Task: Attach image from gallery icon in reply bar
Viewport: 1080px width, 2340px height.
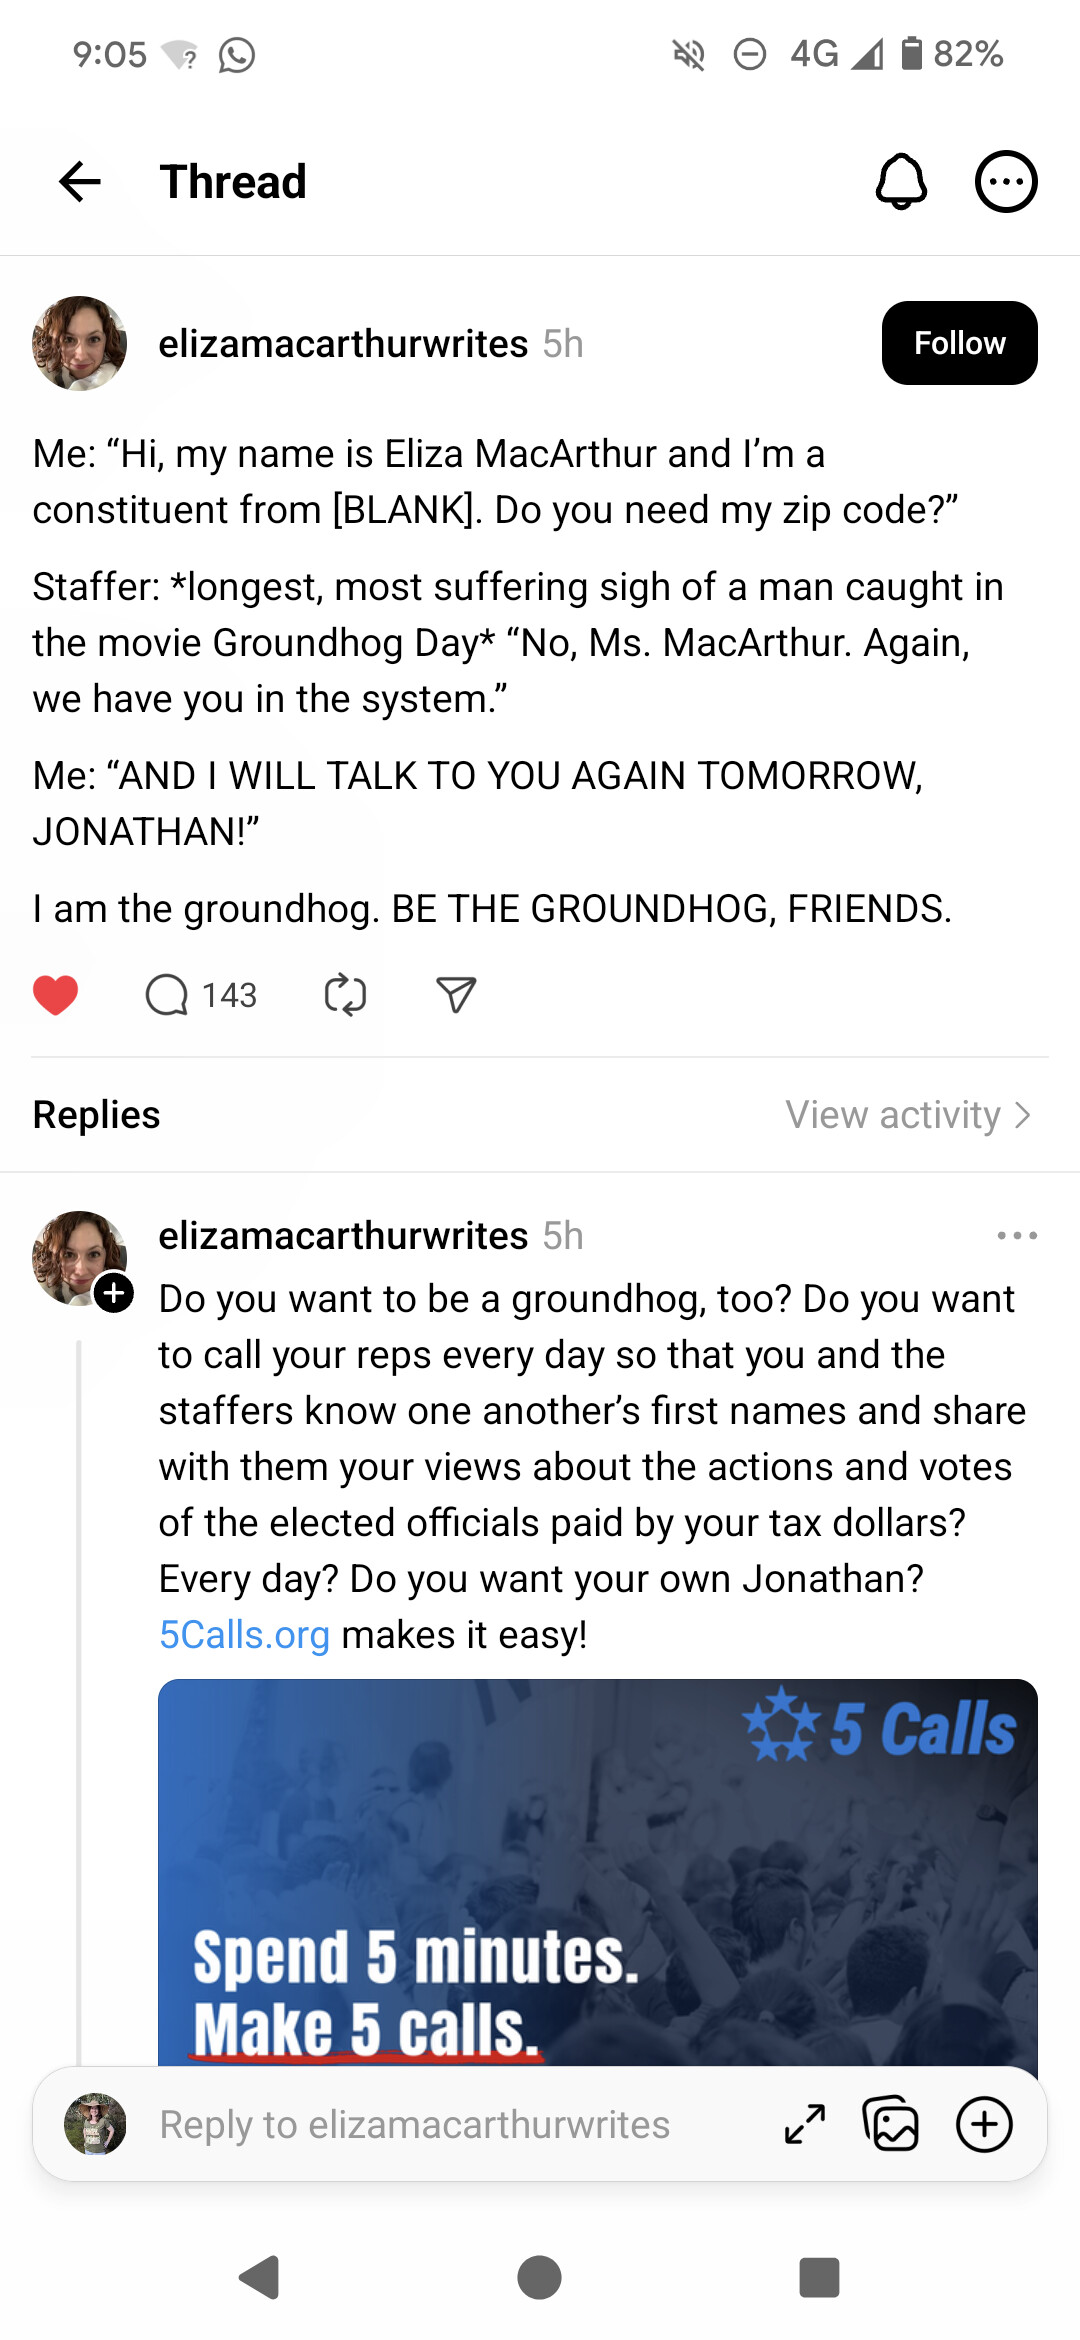Action: 890,2124
